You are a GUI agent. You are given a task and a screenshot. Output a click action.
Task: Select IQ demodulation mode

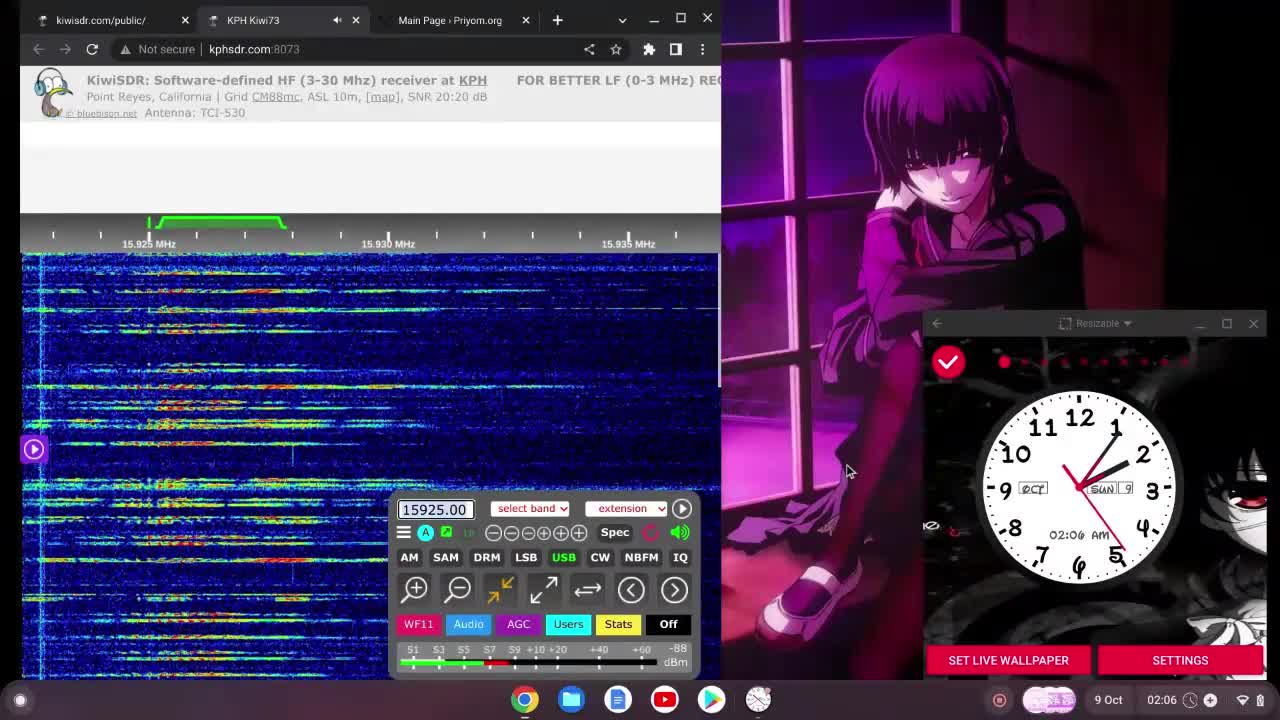(x=680, y=557)
